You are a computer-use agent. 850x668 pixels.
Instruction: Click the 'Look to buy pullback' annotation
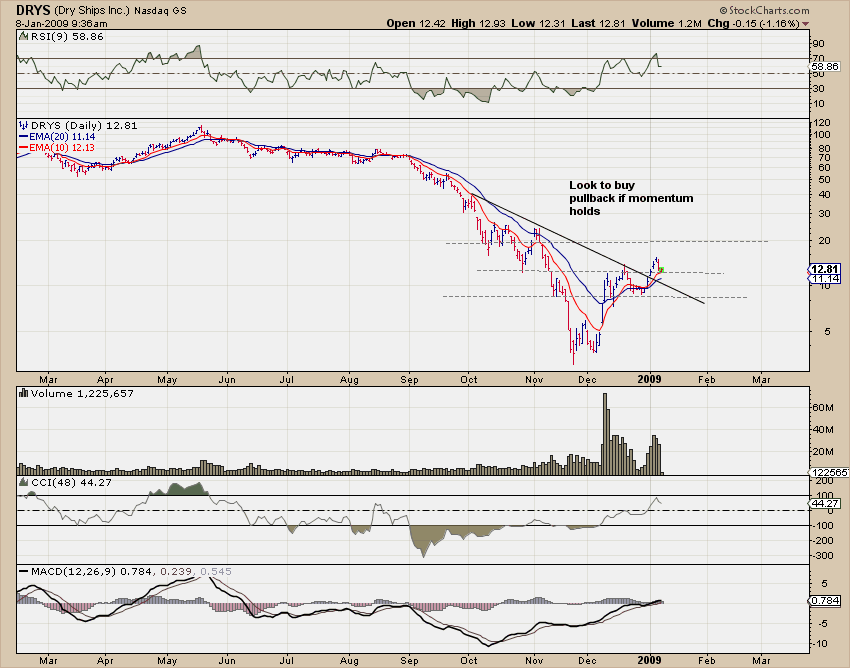click(x=631, y=198)
